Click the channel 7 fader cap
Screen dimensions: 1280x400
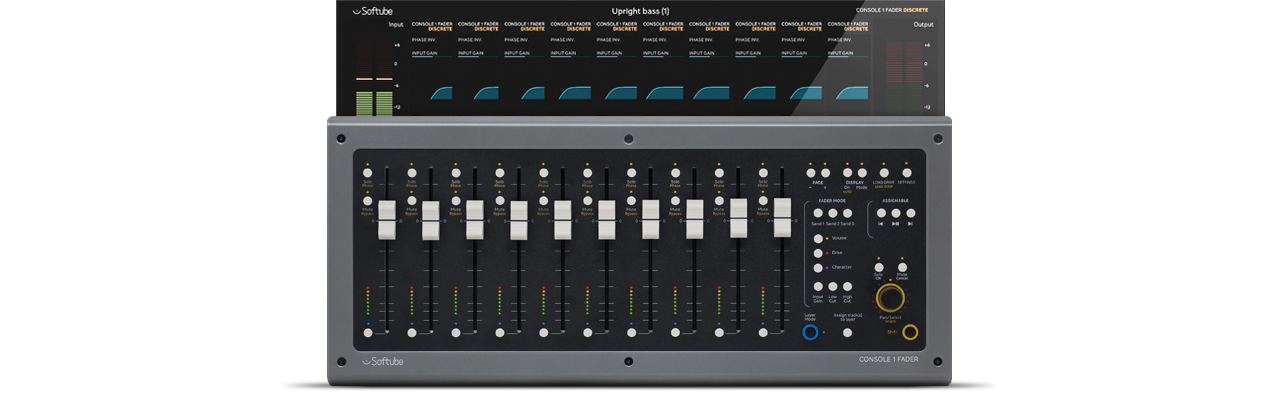(651, 219)
